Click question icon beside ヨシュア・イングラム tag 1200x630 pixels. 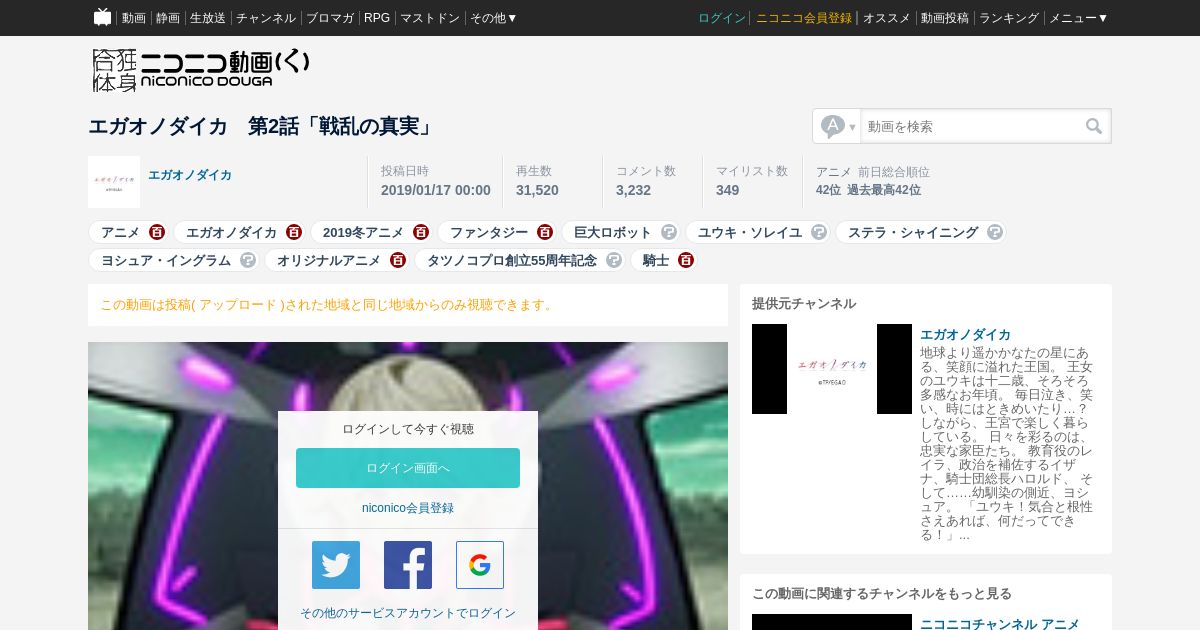248,260
